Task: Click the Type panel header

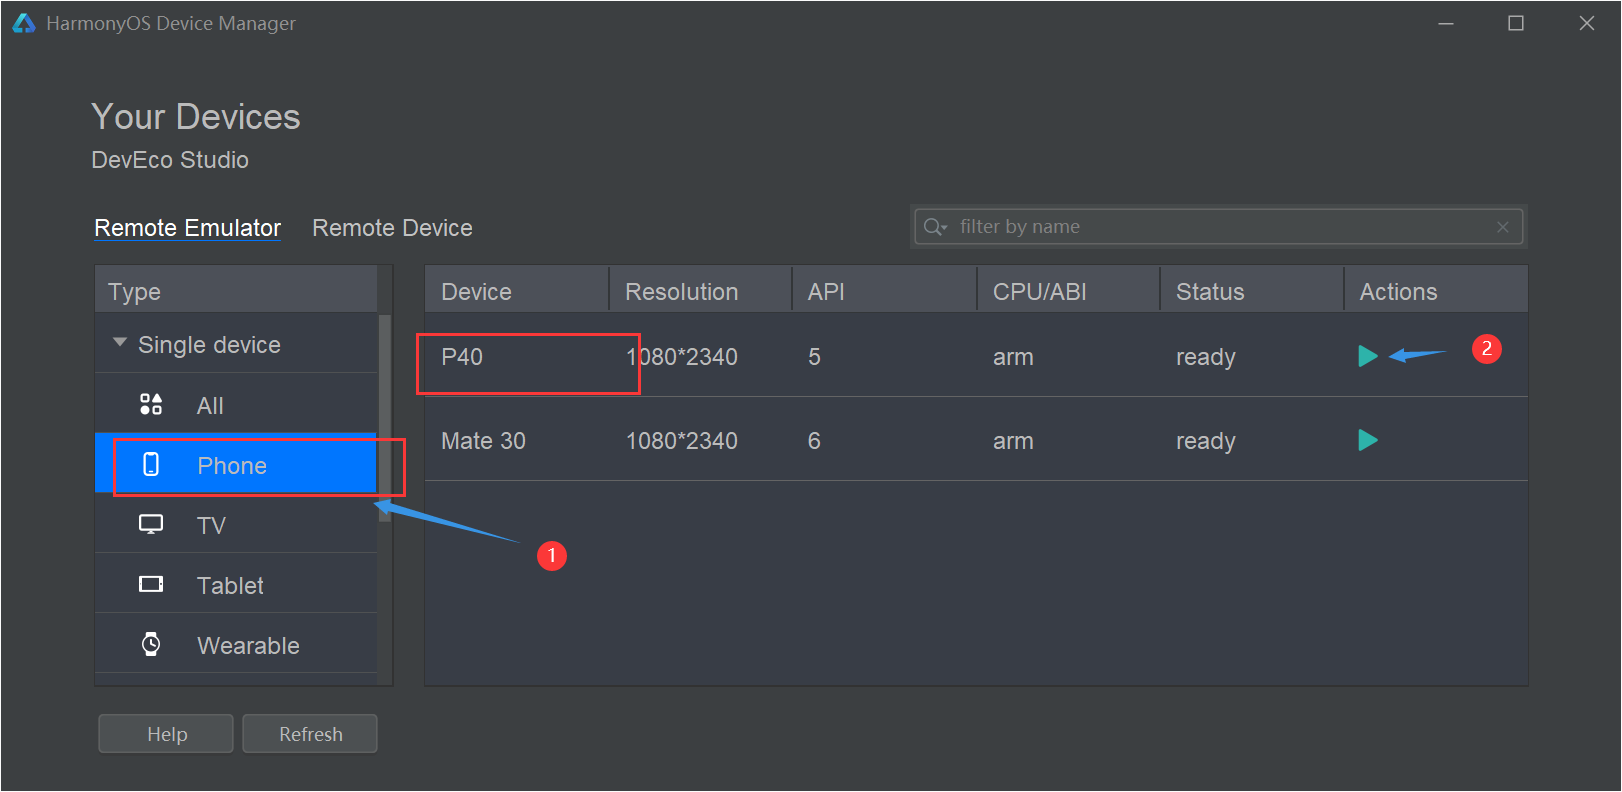Action: (236, 291)
